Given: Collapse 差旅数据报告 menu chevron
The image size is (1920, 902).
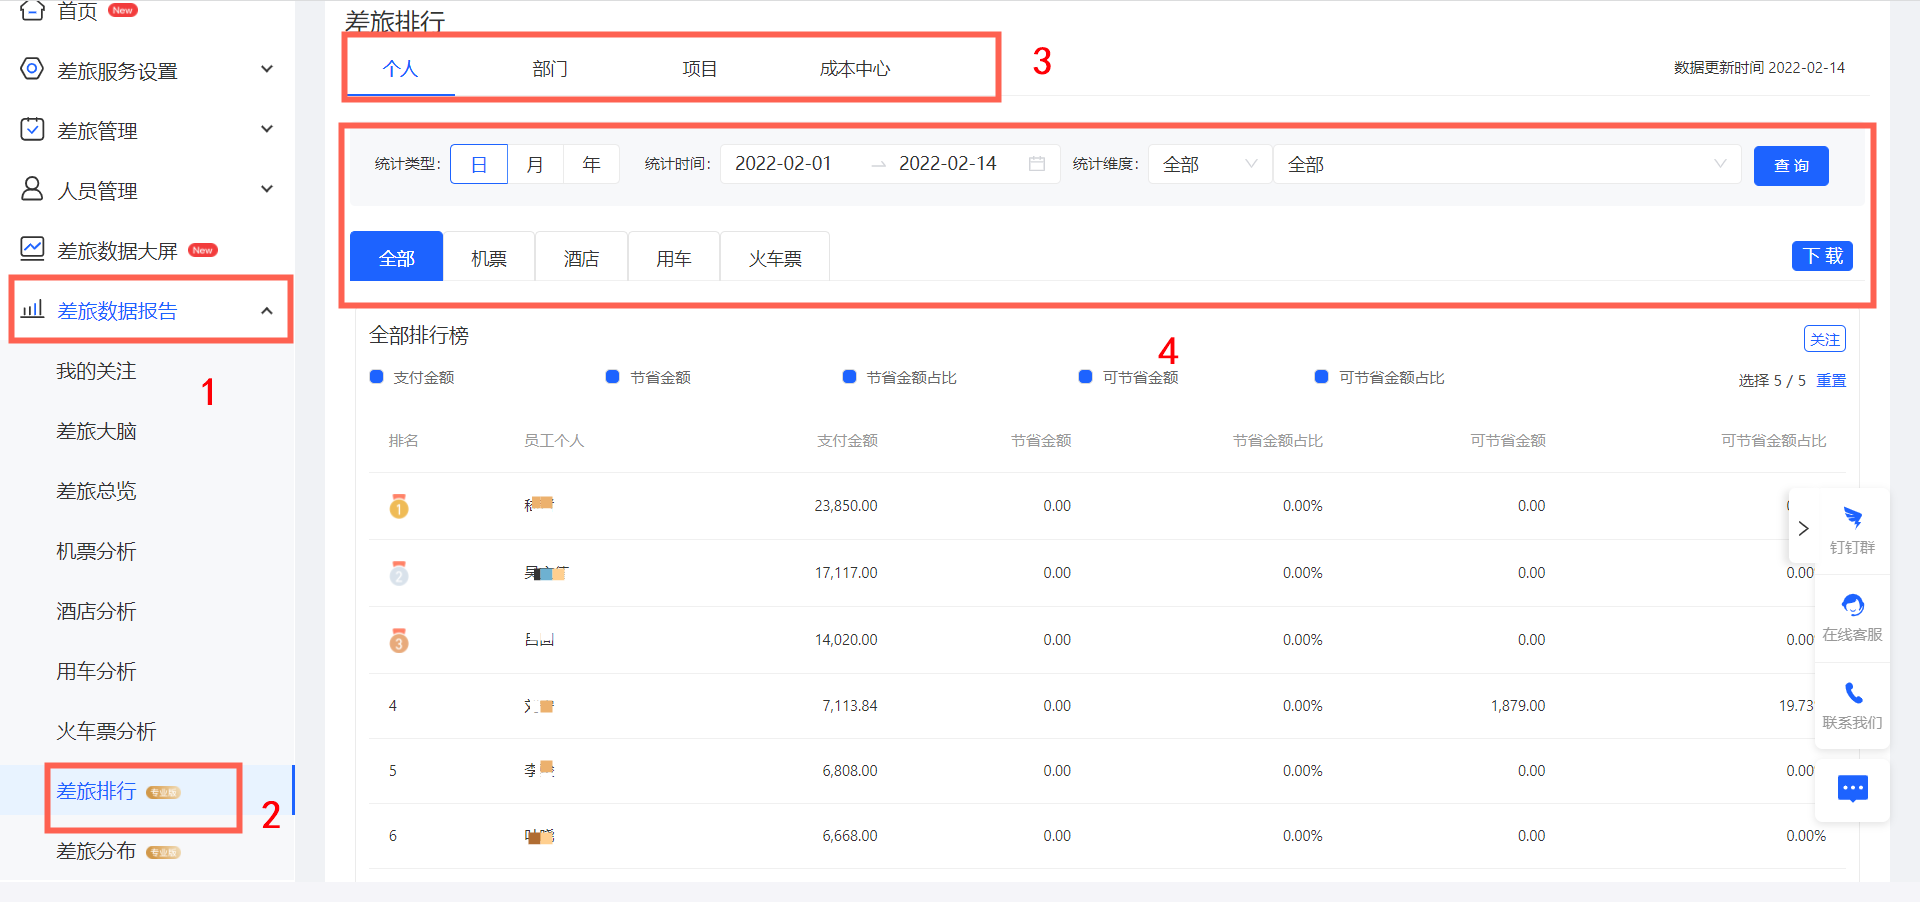Looking at the screenshot, I should (267, 311).
